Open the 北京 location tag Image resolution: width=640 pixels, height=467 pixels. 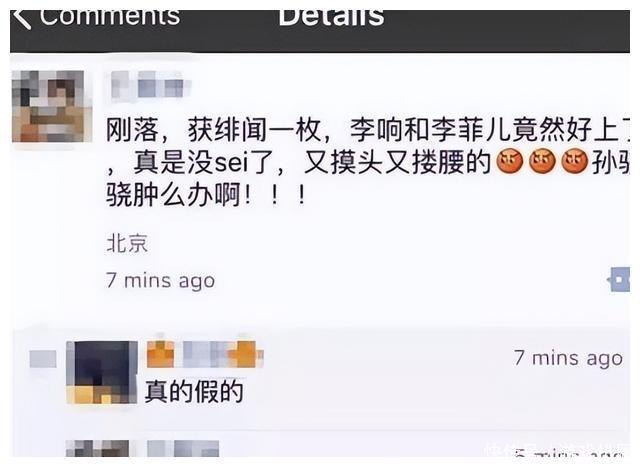point(127,243)
